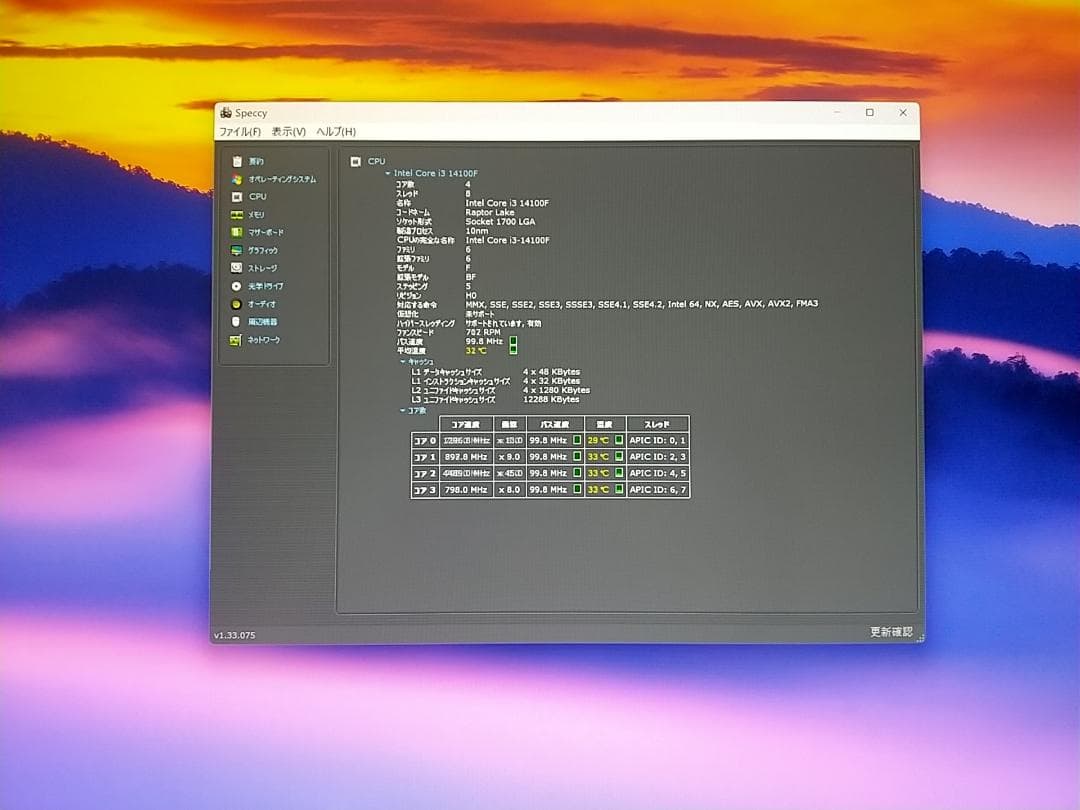1080x810 pixels.
Task: Collapse the Intel Core i3 14100F tree
Action: pos(388,173)
